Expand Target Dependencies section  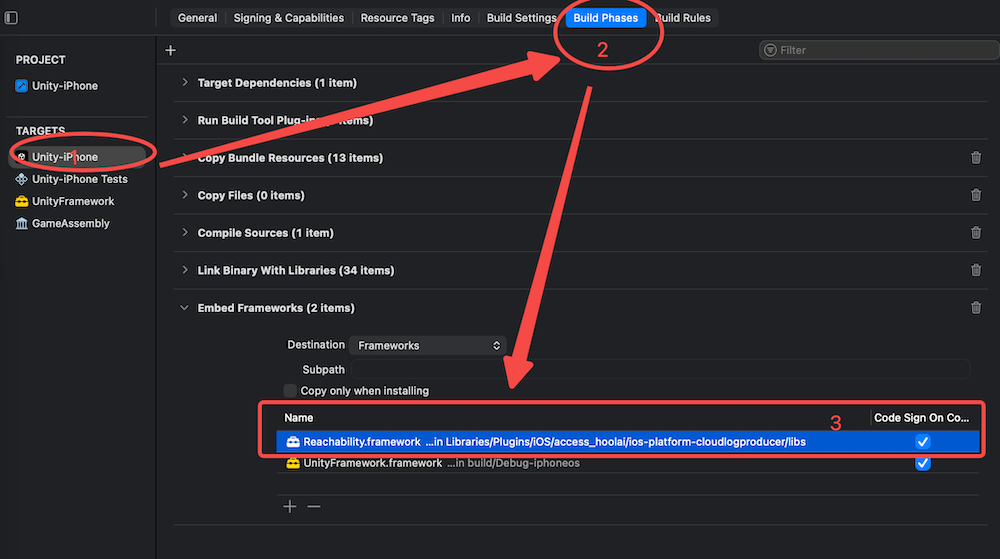185,83
